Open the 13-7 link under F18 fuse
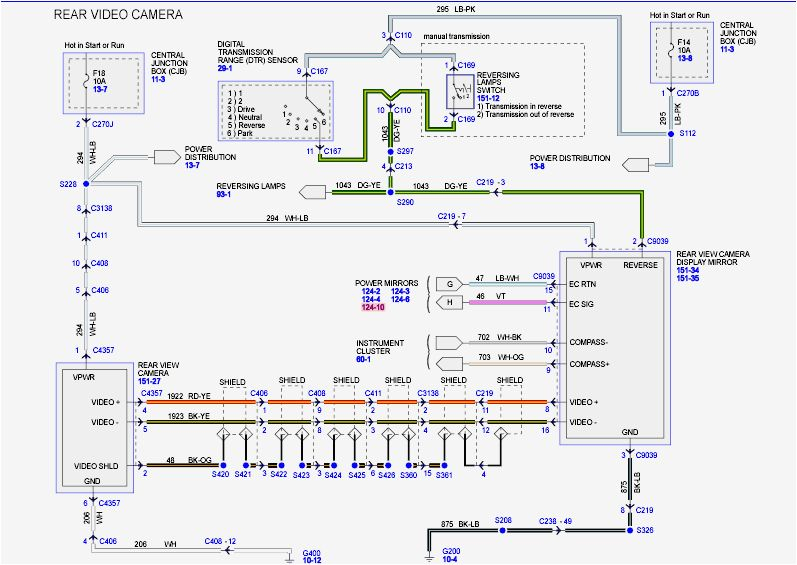 (x=100, y=89)
